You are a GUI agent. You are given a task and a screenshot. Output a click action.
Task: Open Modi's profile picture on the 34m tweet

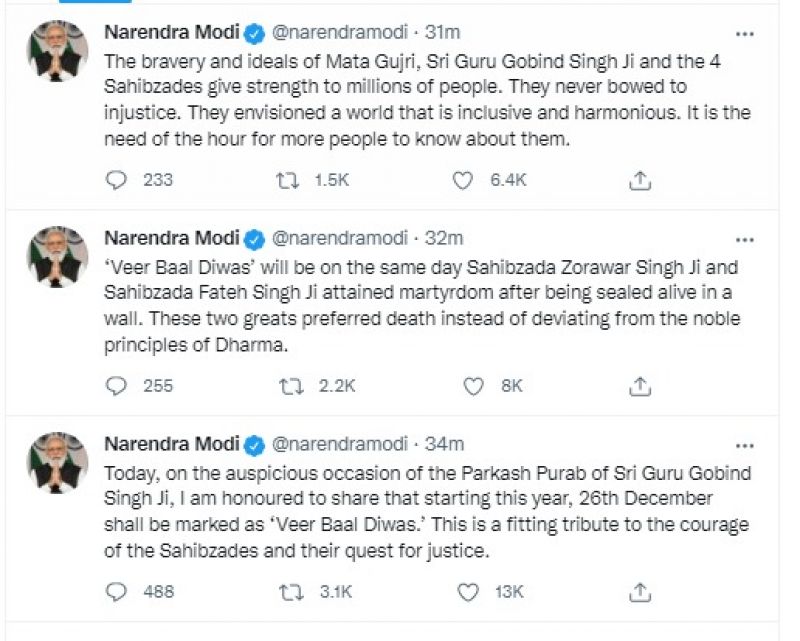pos(57,460)
